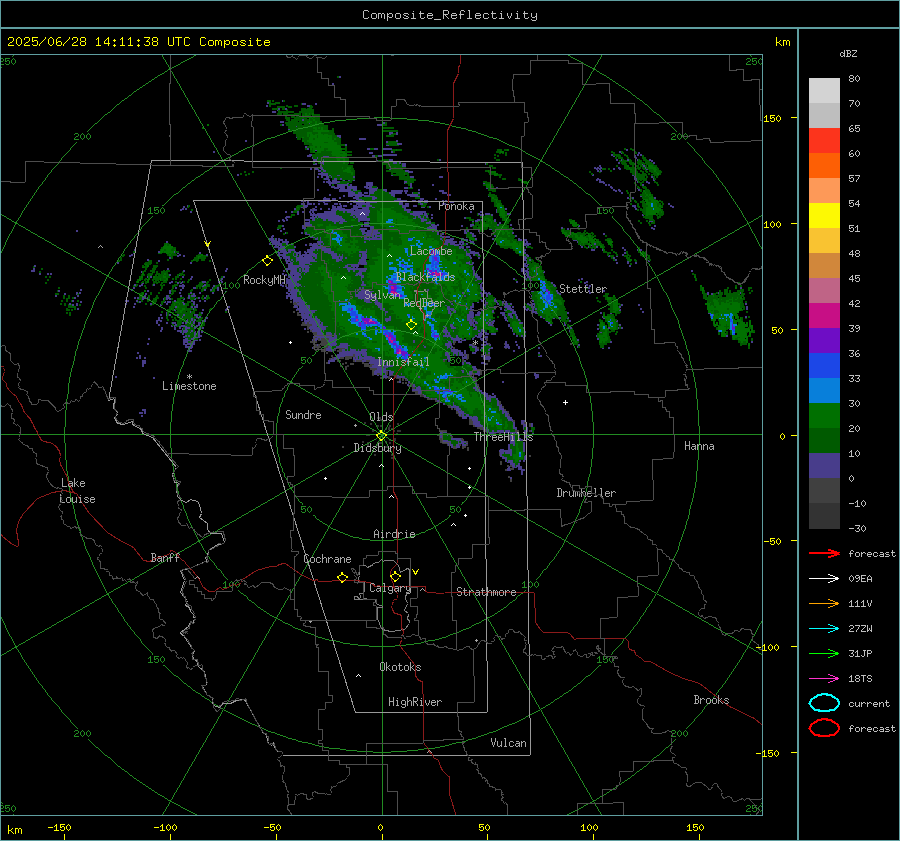Click the Sylvan label

pos(382,295)
